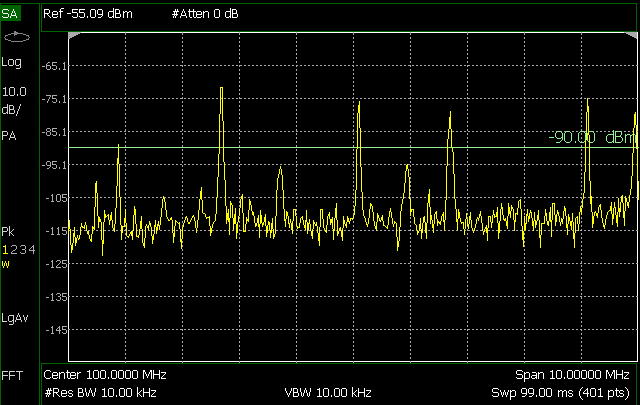Click the Span 10.00000 MHz readout

572,374
